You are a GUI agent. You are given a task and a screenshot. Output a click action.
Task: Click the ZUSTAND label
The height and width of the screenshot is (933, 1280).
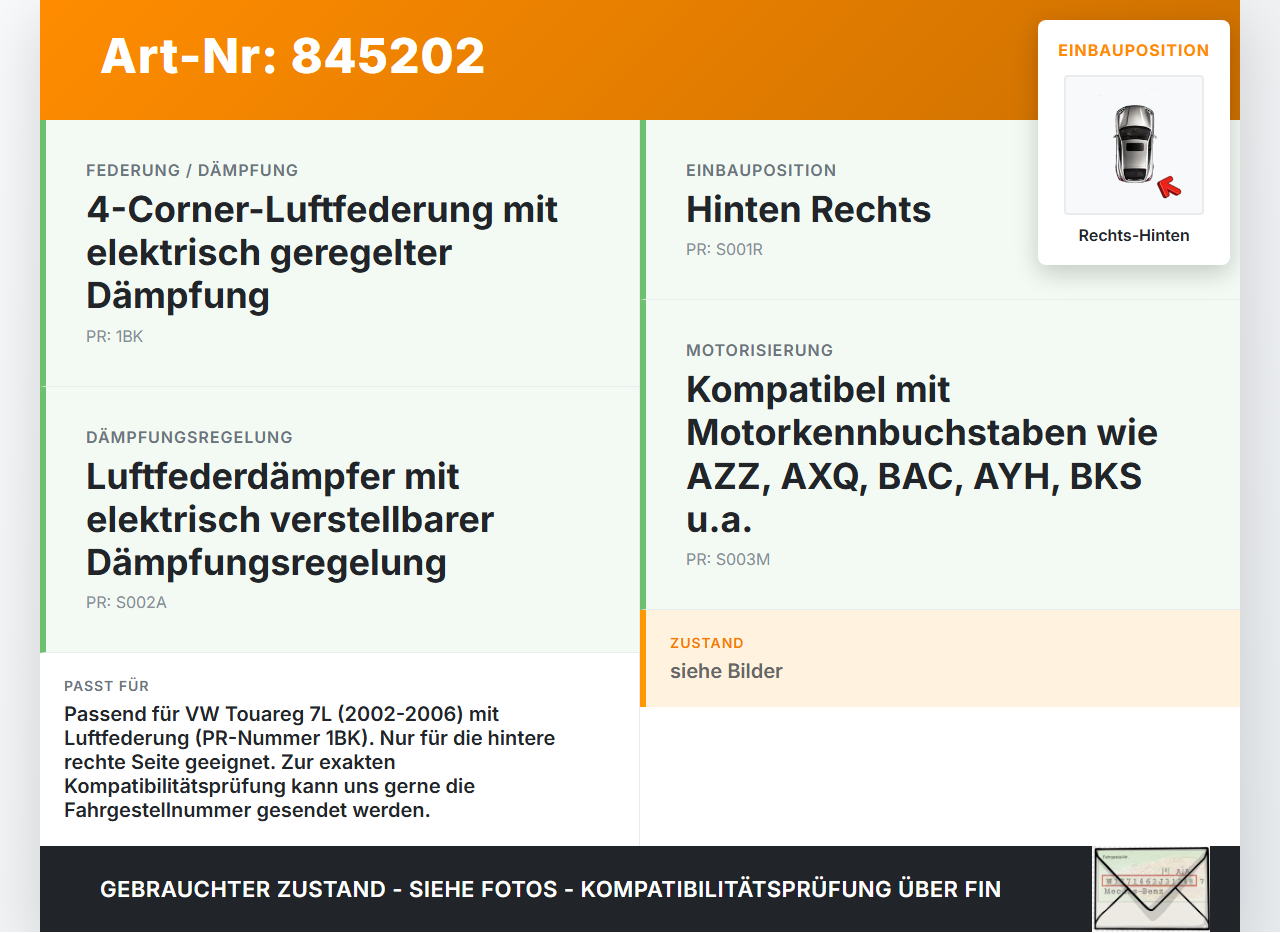point(707,643)
